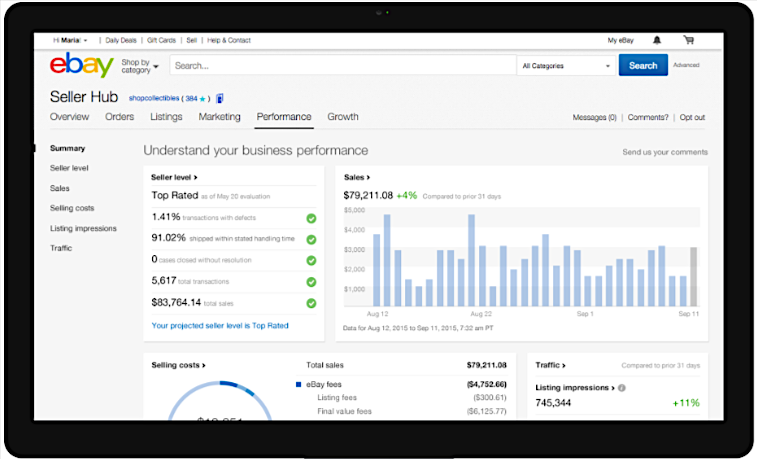757x459 pixels.
Task: Select Sales in the left sidebar
Action: tap(59, 188)
